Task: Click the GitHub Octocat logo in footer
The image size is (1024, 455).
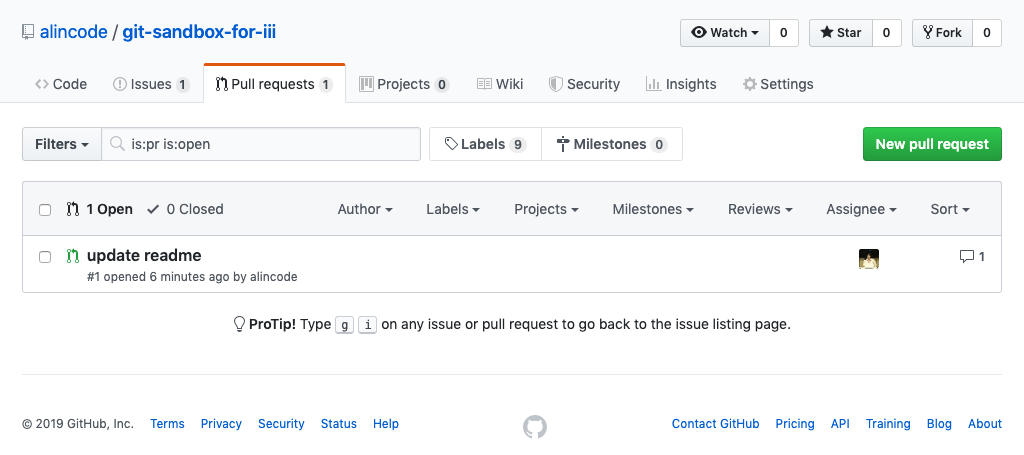Action: tap(535, 427)
